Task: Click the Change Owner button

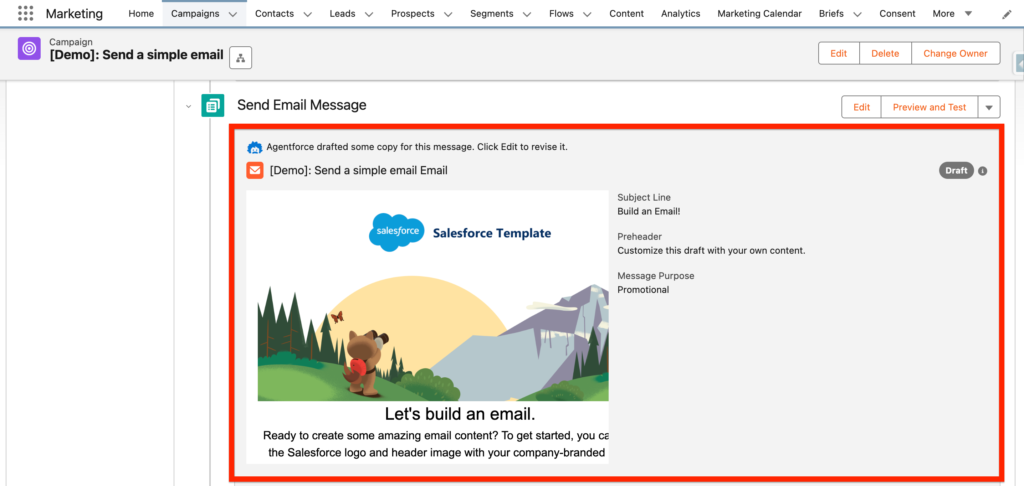Action: point(955,53)
